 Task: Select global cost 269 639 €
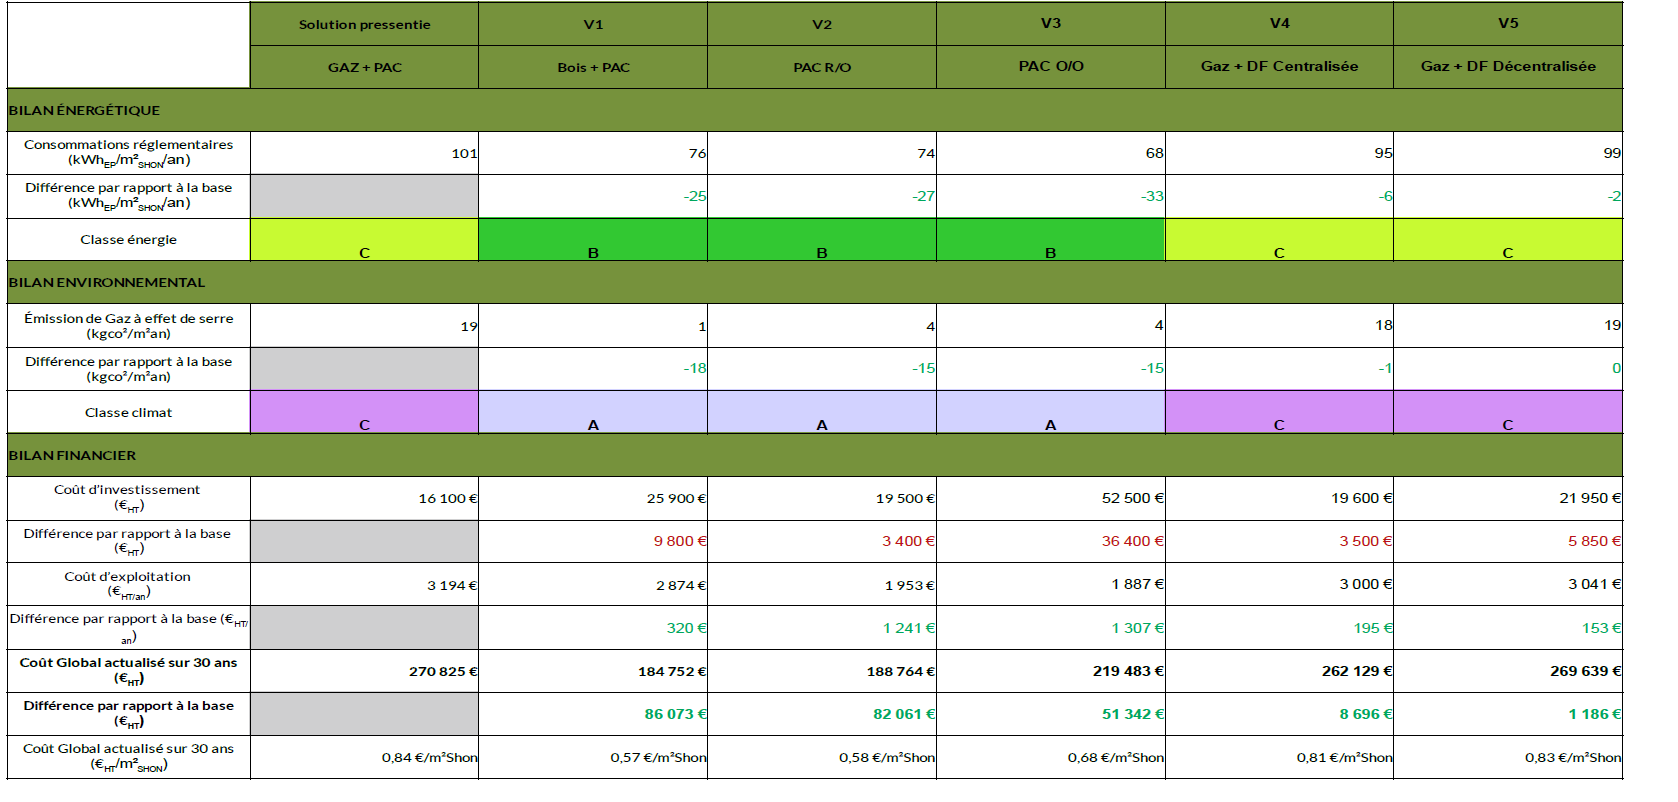1508,671
